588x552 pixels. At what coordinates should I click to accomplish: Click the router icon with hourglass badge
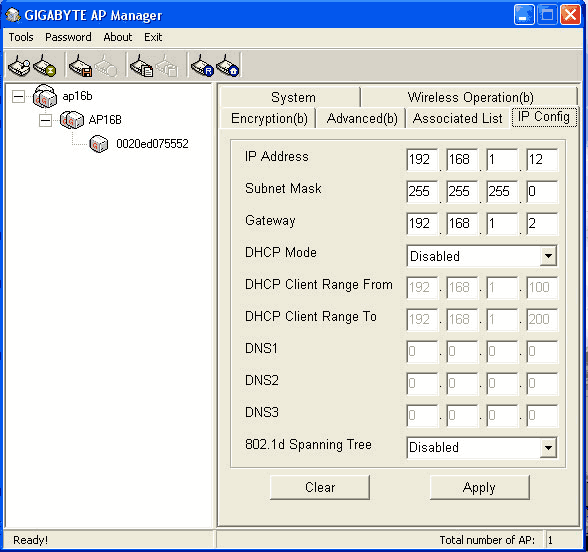(x=45, y=66)
